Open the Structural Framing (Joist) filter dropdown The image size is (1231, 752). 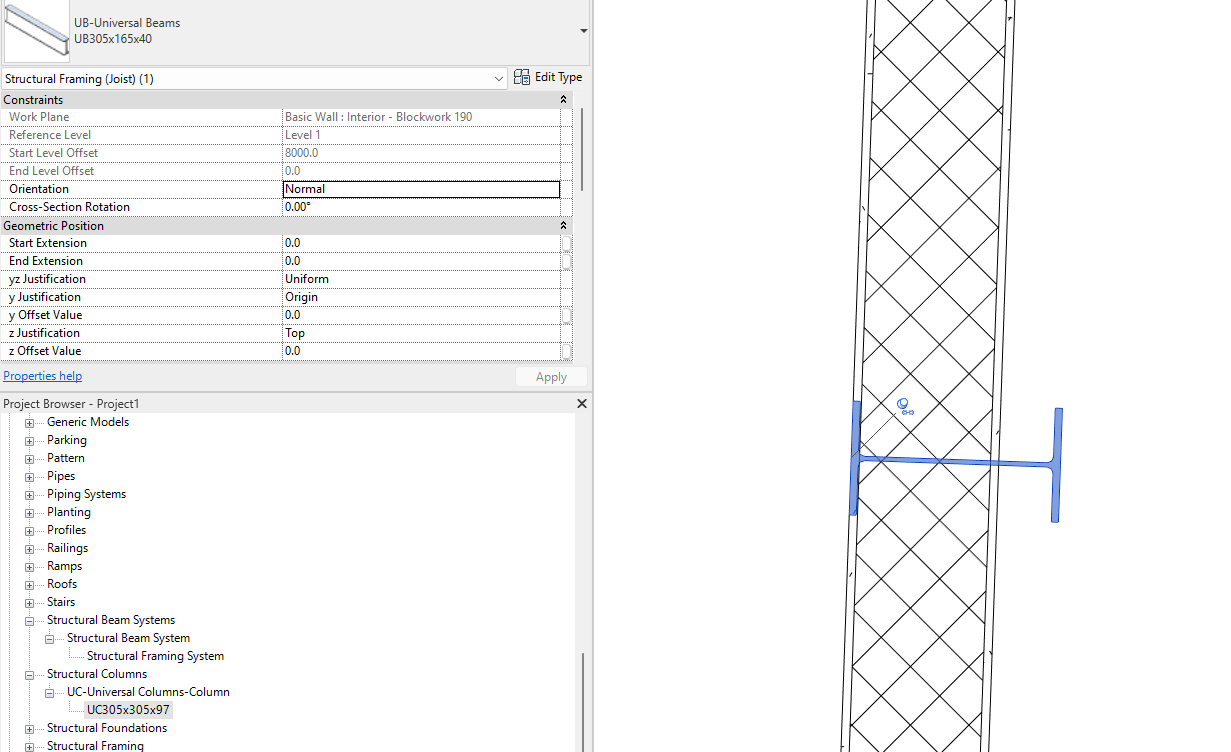click(498, 77)
